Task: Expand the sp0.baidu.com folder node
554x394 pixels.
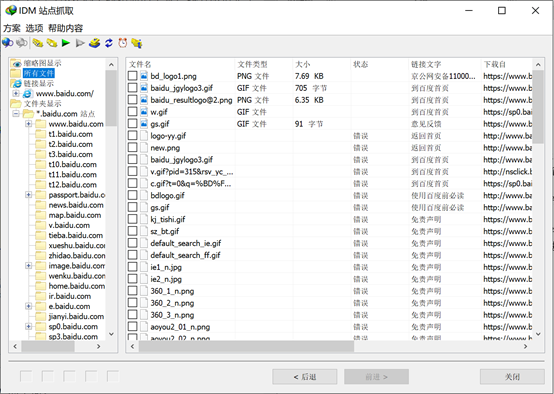Action: (x=29, y=327)
